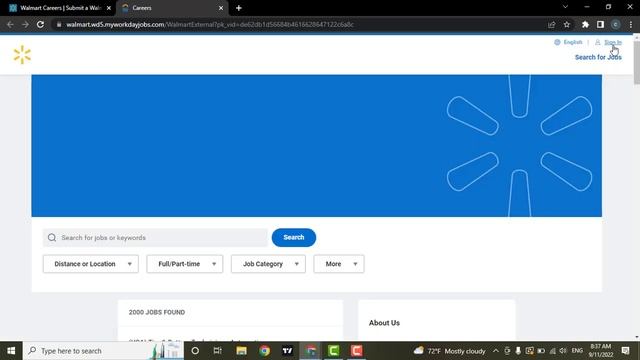View site security lock information

click(59, 24)
